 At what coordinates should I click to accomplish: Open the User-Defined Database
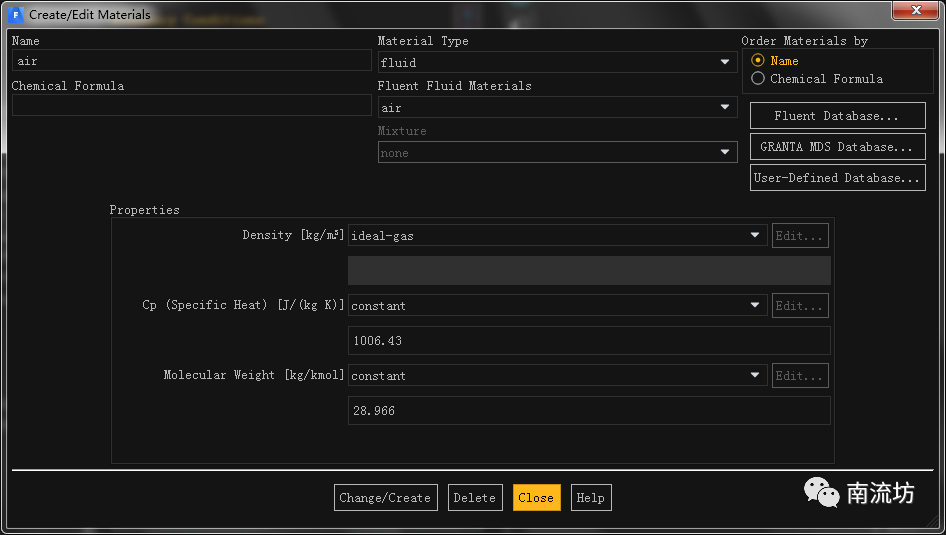[837, 177]
